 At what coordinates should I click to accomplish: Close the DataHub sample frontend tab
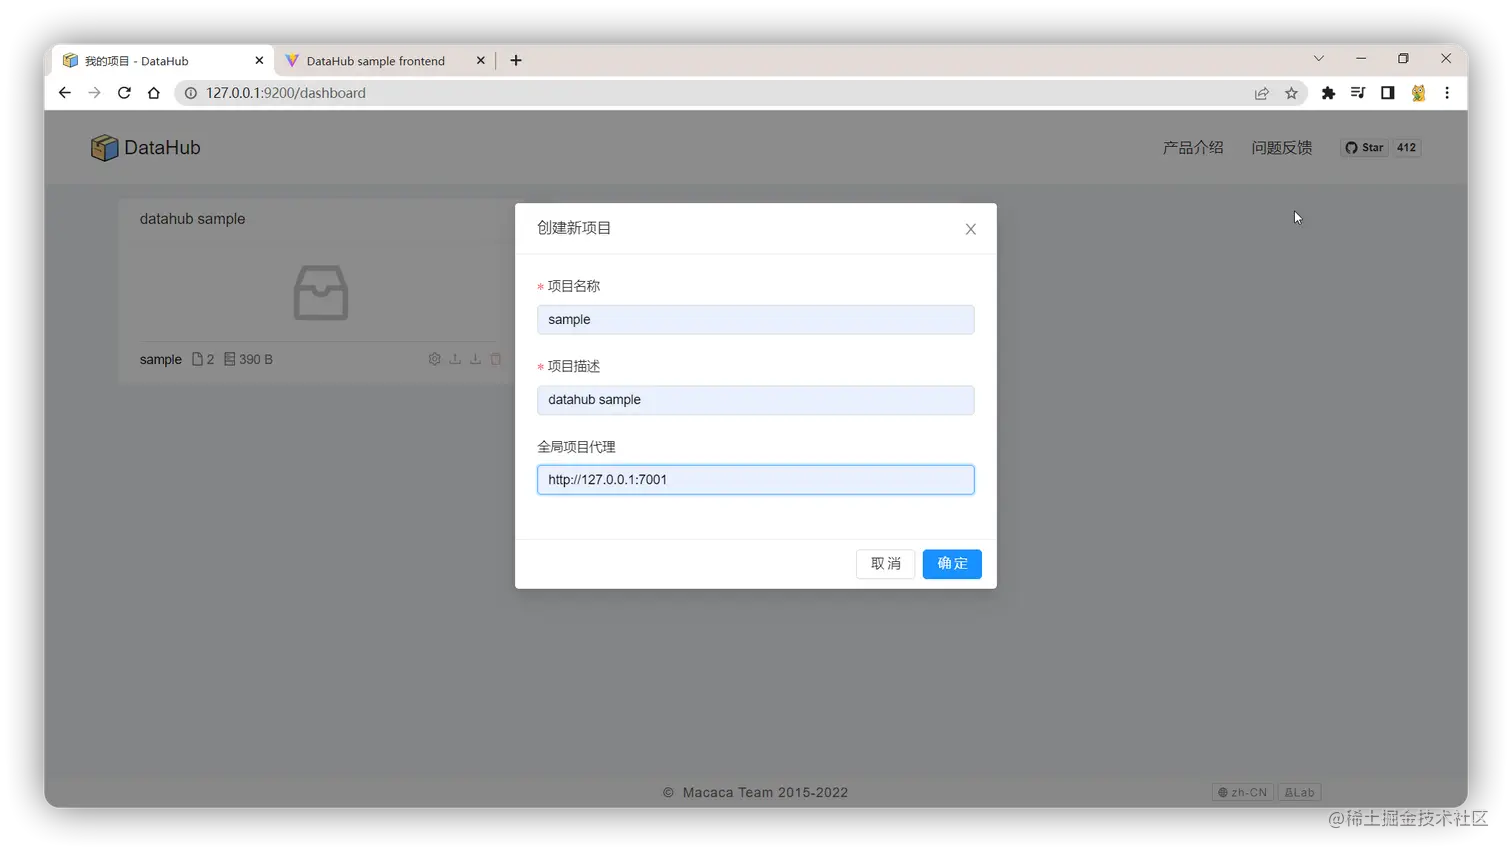[x=480, y=61]
